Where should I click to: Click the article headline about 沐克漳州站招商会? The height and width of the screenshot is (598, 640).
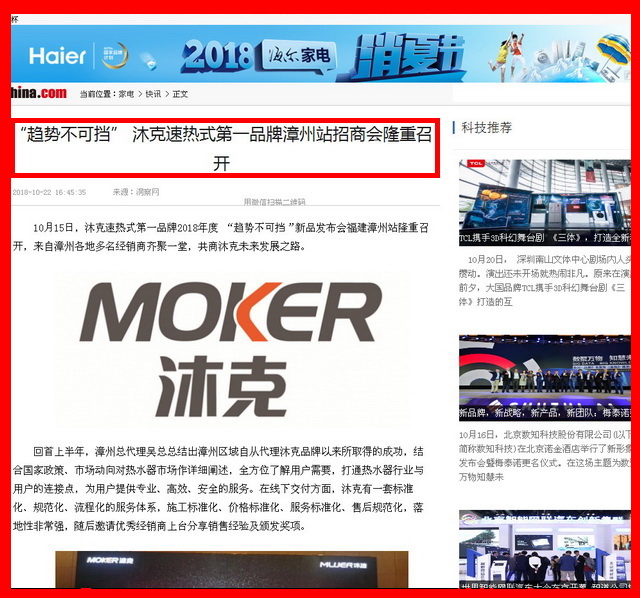pyautogui.click(x=225, y=149)
